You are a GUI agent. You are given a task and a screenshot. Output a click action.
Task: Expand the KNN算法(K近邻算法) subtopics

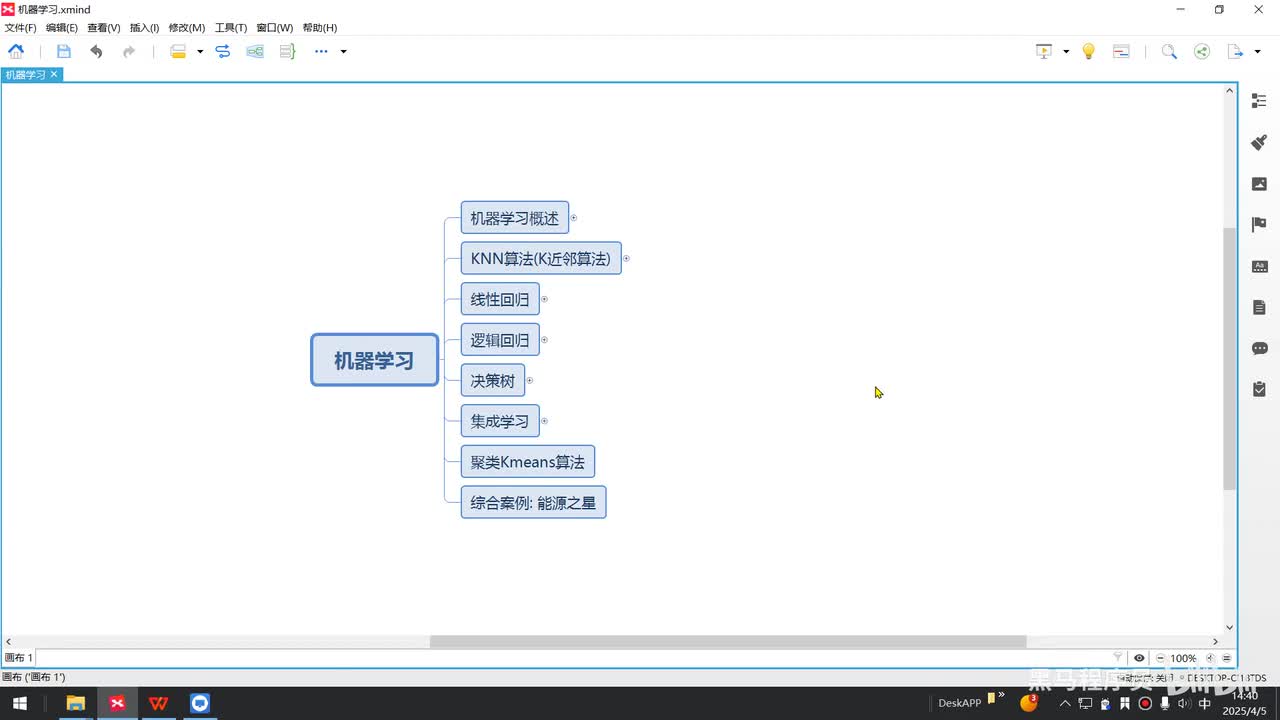click(x=626, y=259)
